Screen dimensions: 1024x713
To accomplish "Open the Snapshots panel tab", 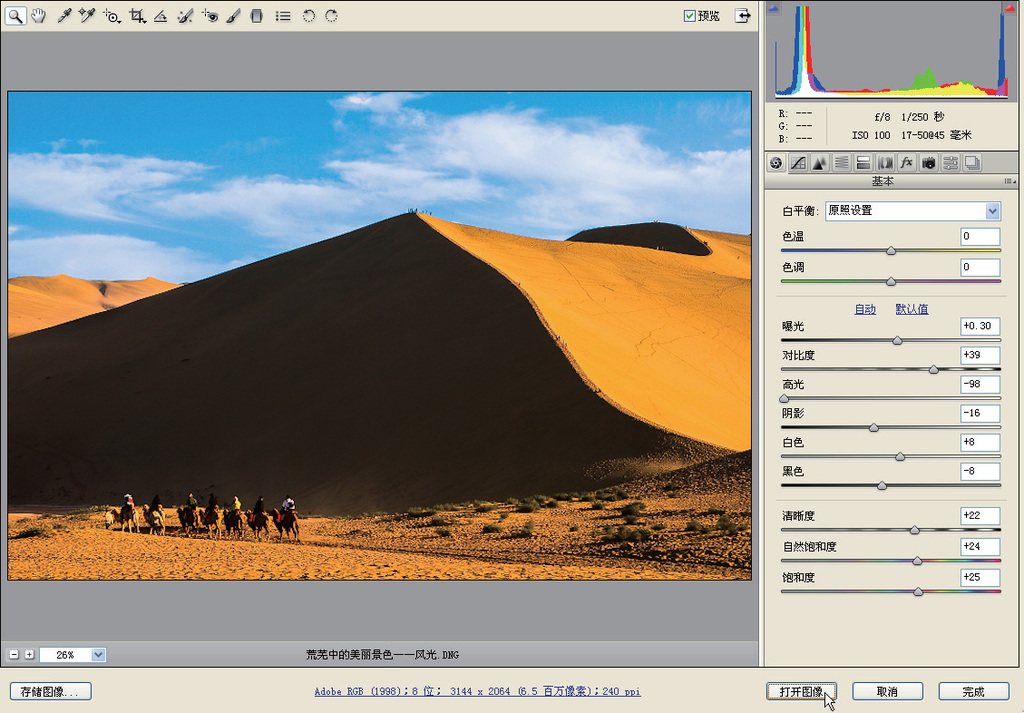I will pyautogui.click(x=972, y=163).
